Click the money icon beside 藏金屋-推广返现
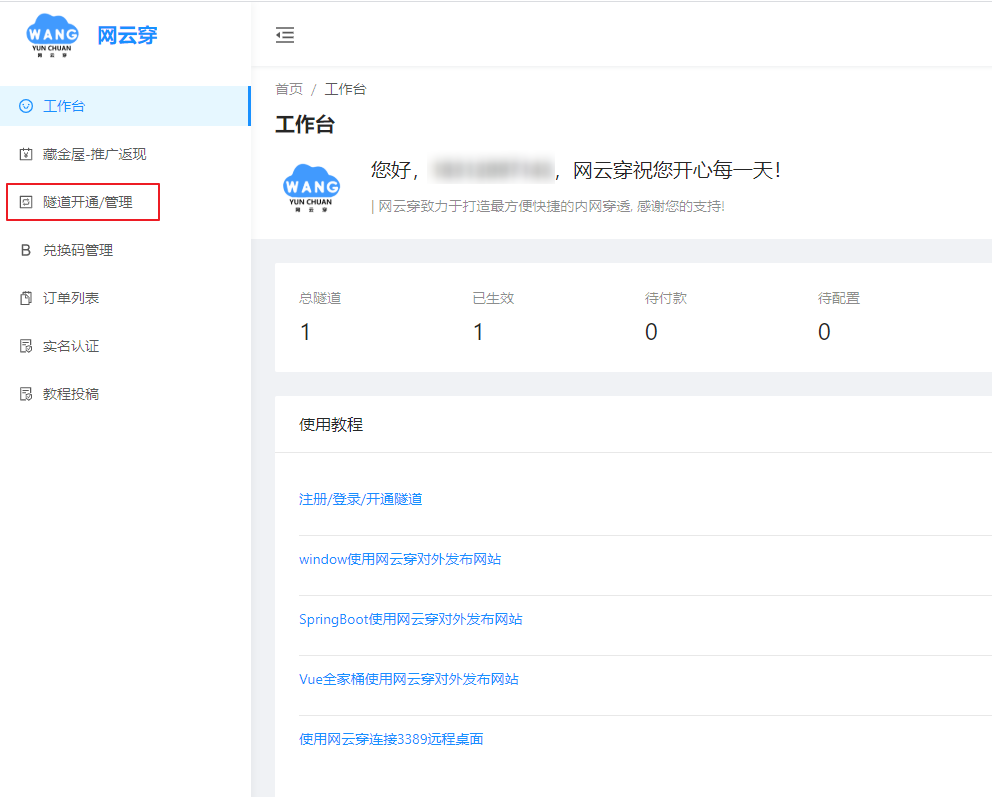 point(26,154)
